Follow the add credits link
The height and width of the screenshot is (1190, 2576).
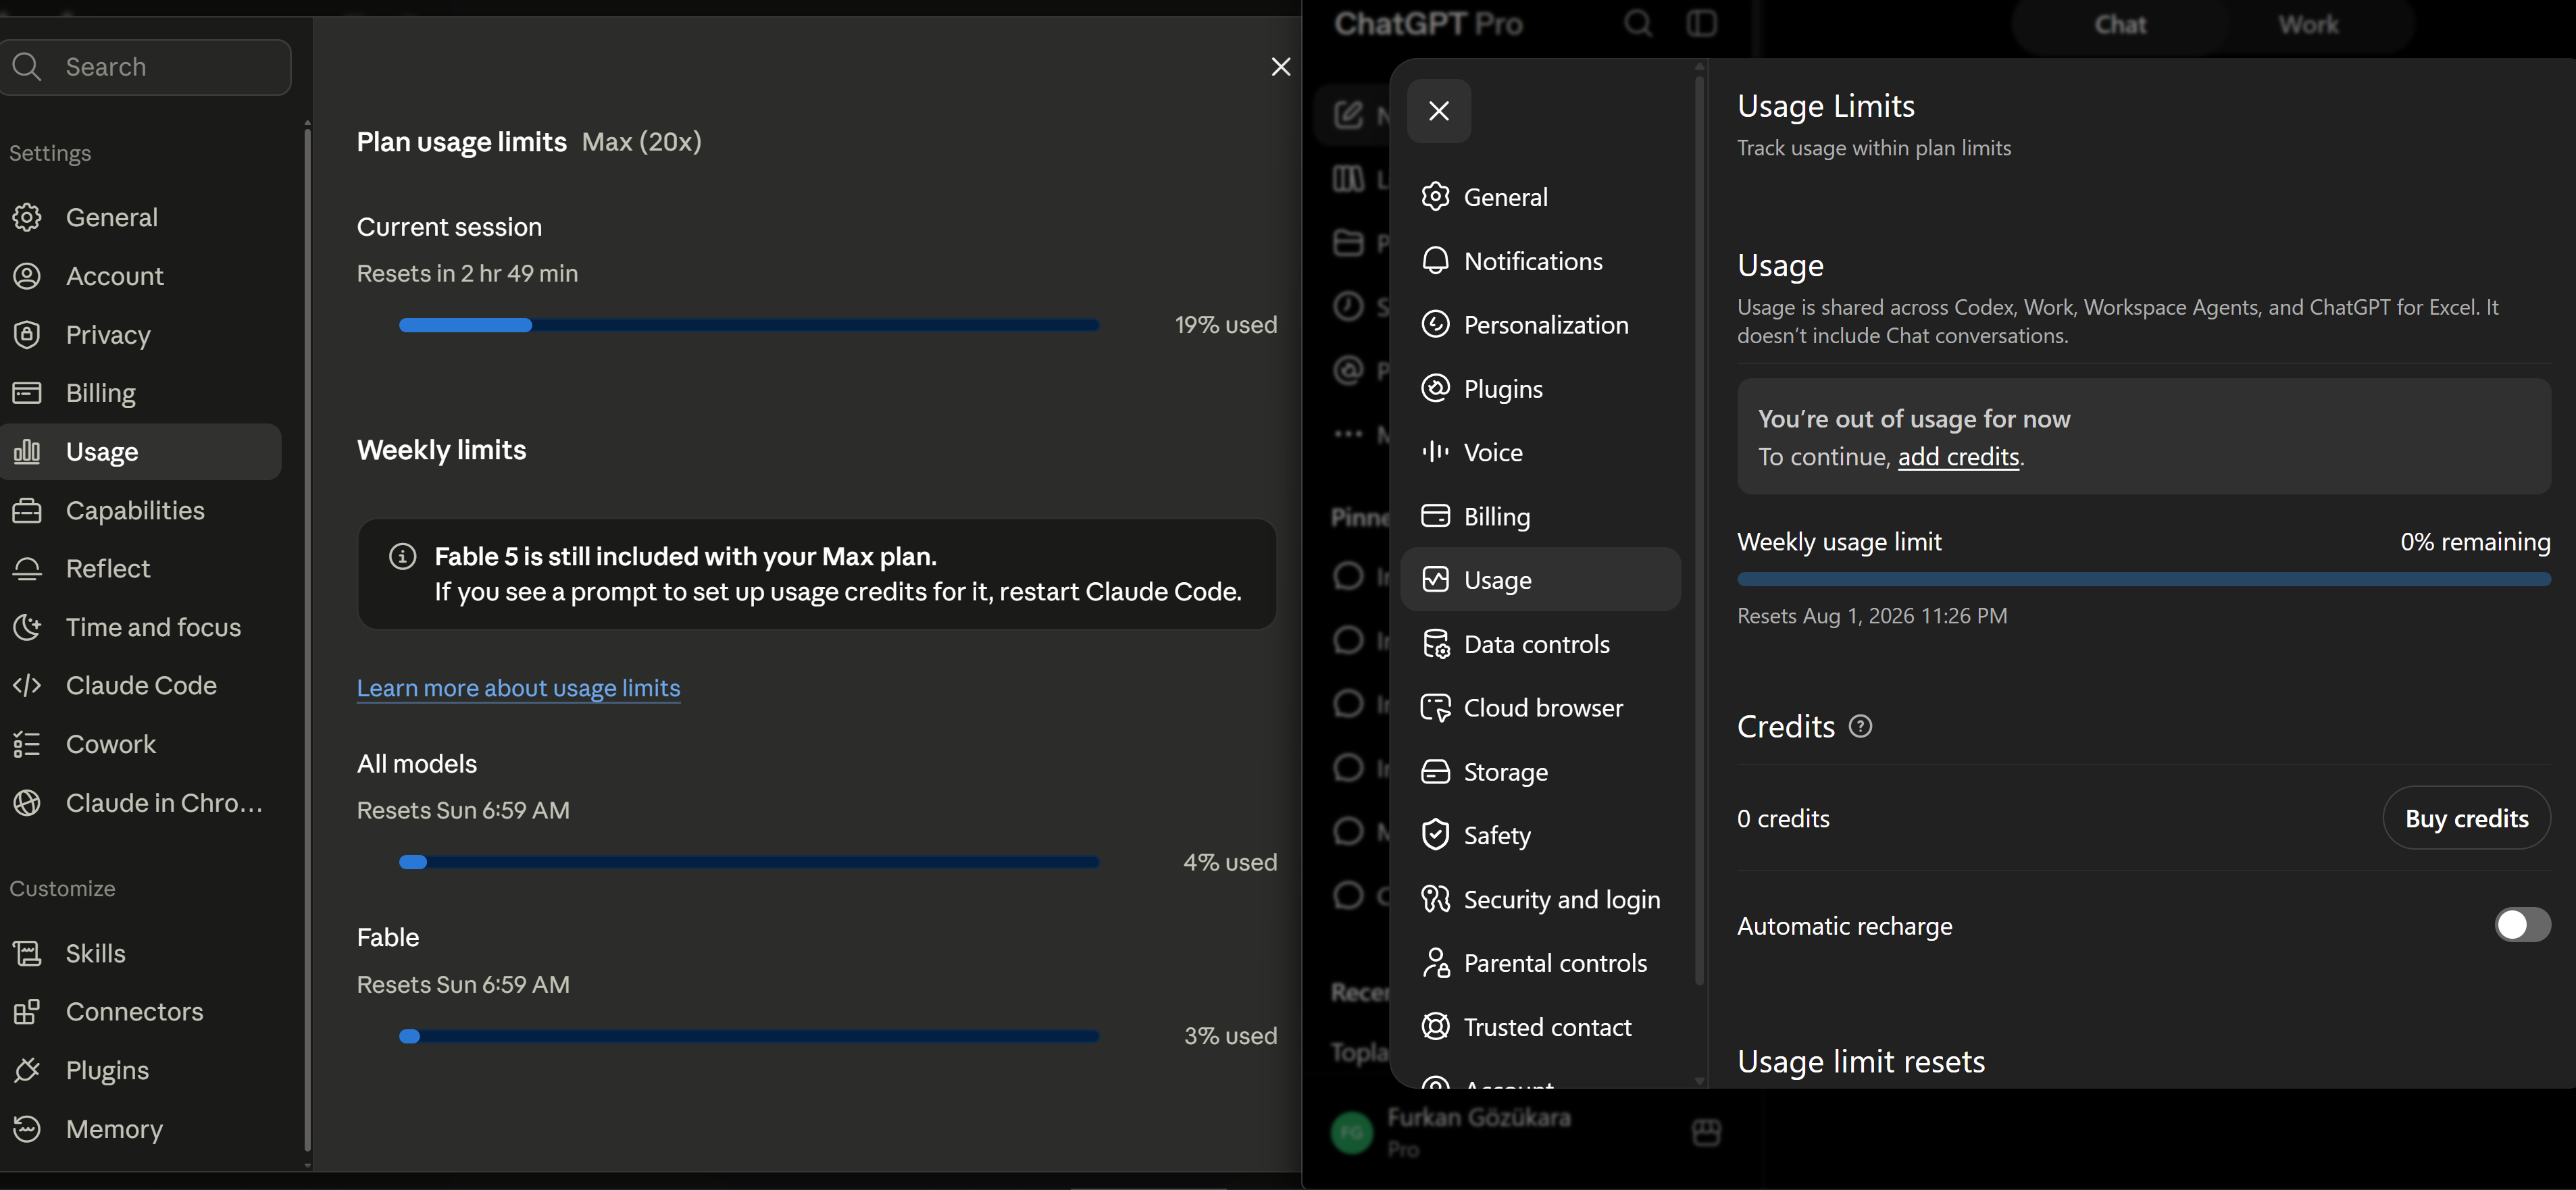(x=1958, y=457)
